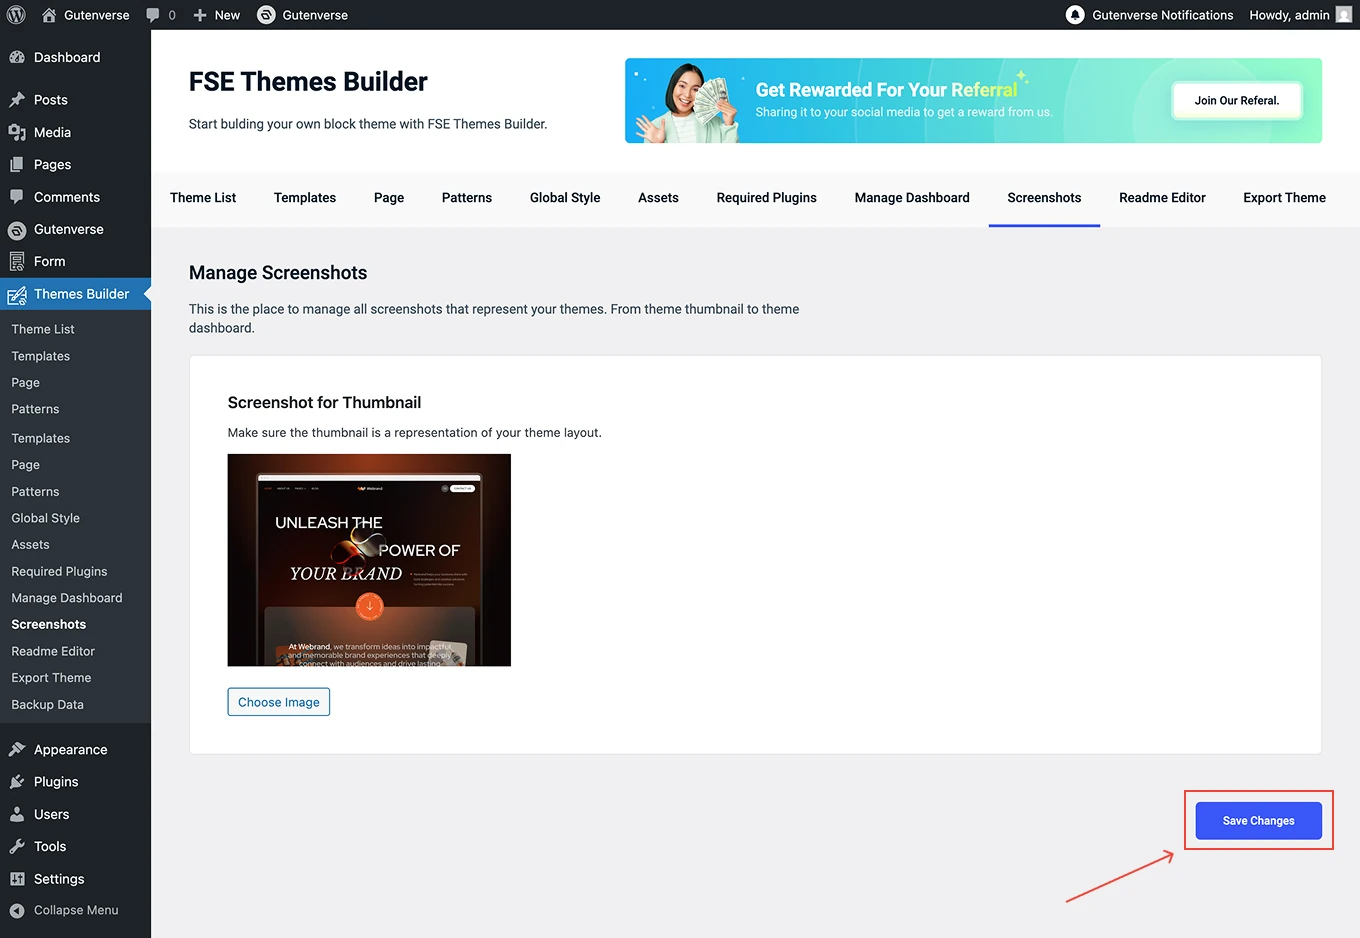Switch to the Global Style tab

(565, 198)
